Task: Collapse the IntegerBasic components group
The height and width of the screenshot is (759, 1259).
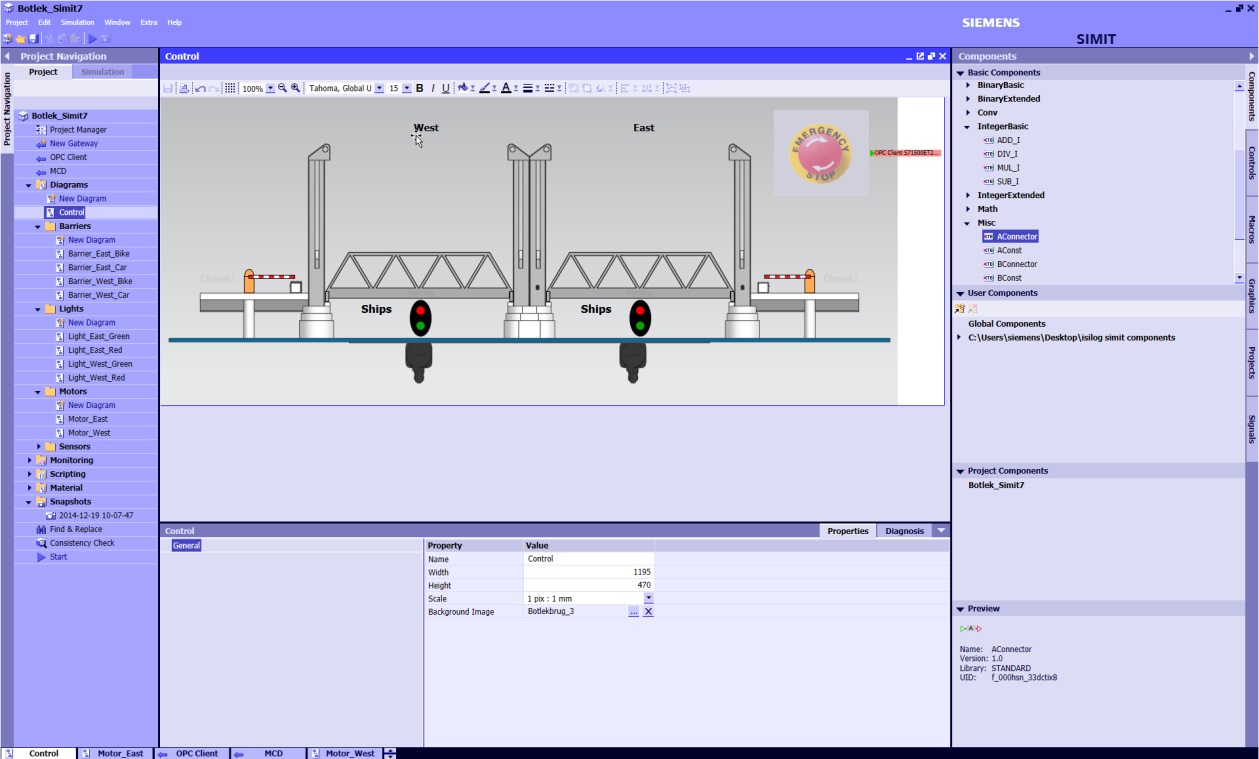Action: pyautogui.click(x=967, y=127)
